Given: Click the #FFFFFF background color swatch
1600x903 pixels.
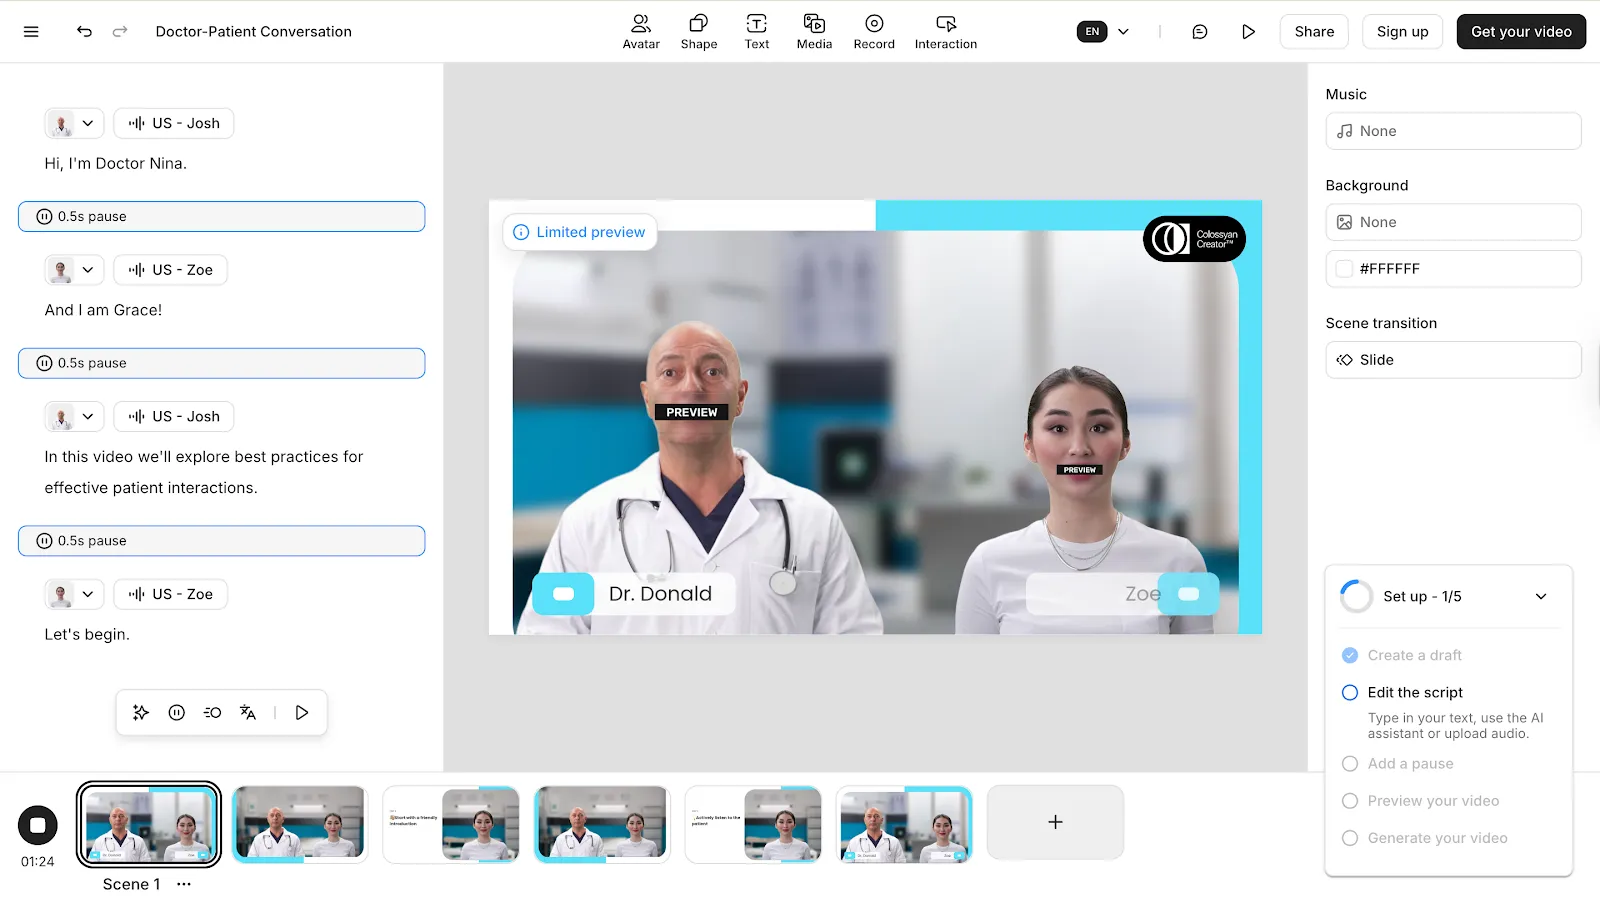Looking at the screenshot, I should pyautogui.click(x=1345, y=269).
